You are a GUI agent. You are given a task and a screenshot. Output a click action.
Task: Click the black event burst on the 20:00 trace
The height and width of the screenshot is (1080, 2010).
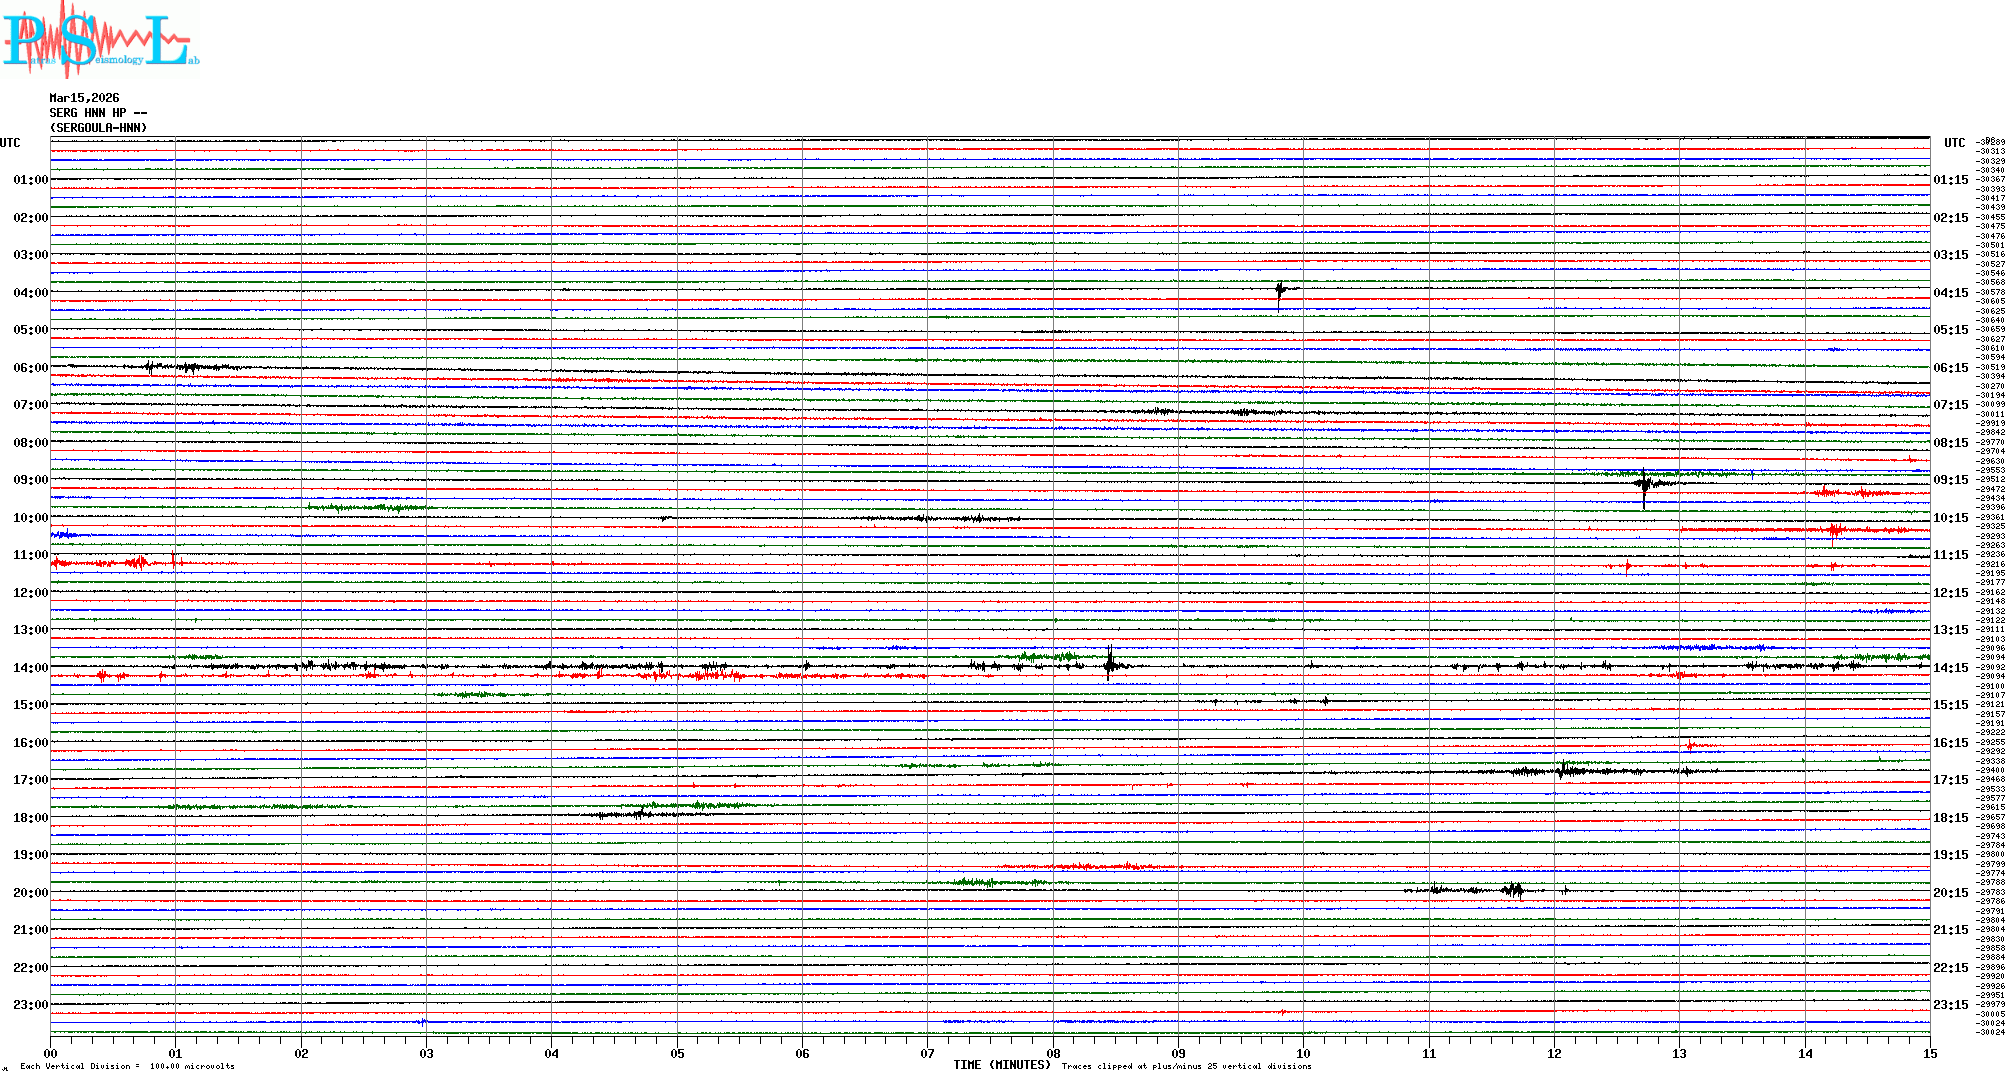1514,890
